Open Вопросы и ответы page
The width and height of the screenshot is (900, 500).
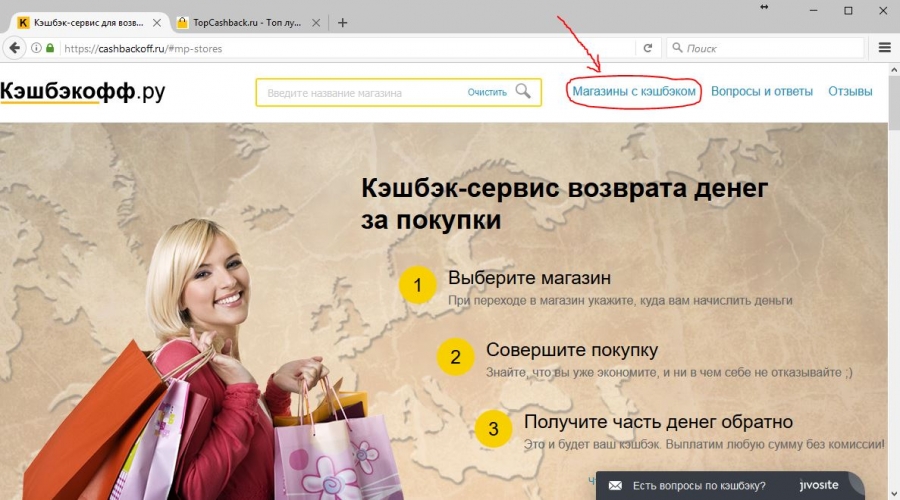tap(762, 91)
